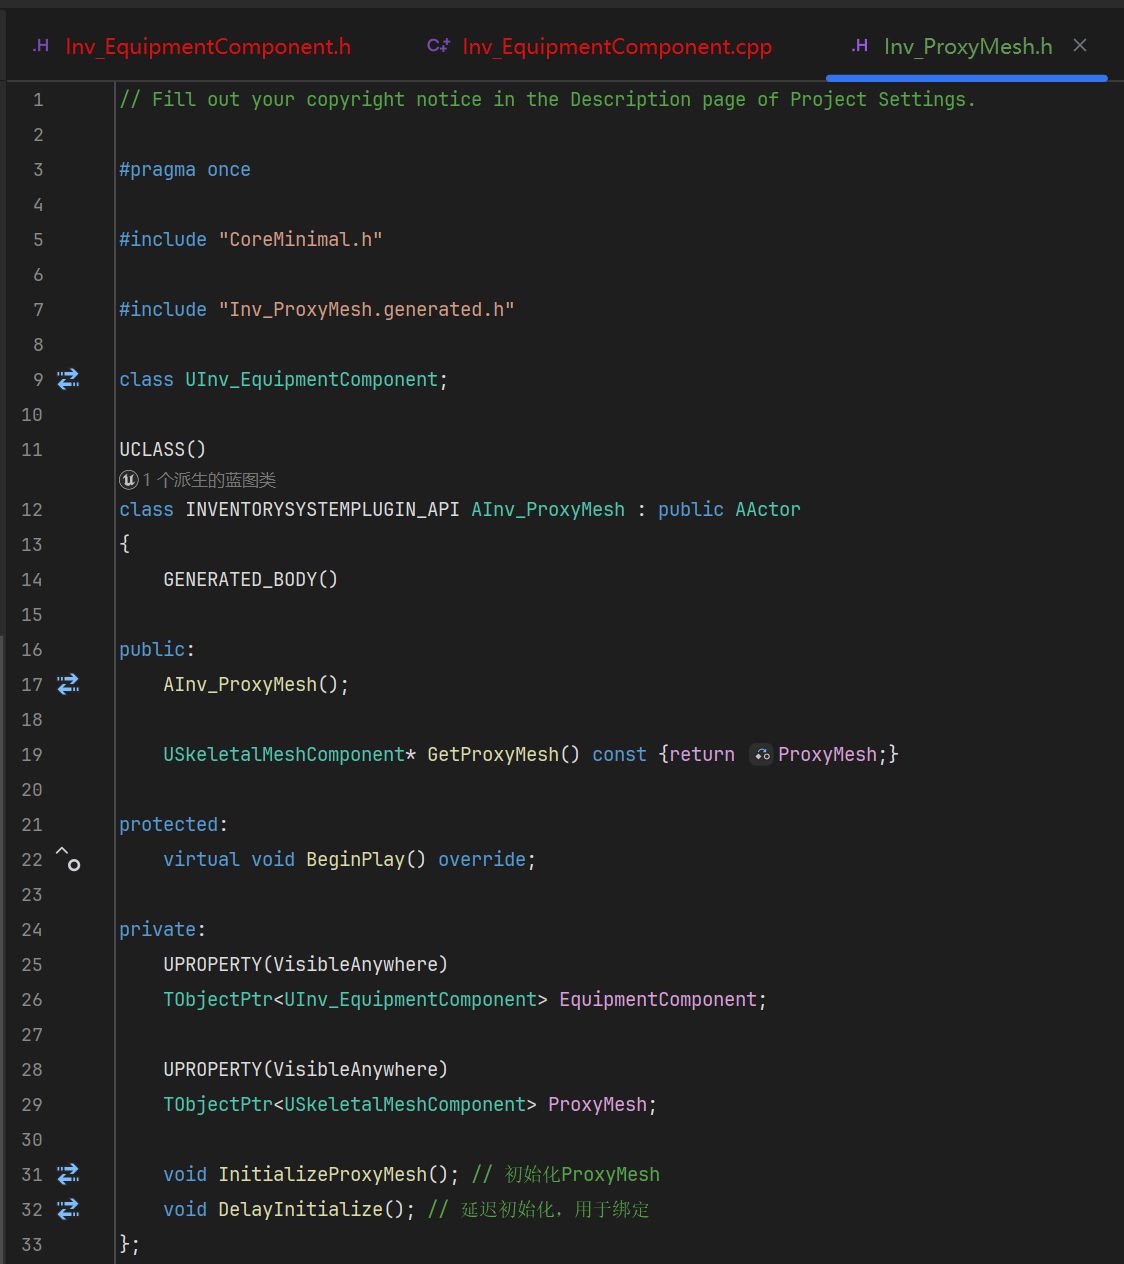Click the public: access specifier on line 16

[x=157, y=650]
